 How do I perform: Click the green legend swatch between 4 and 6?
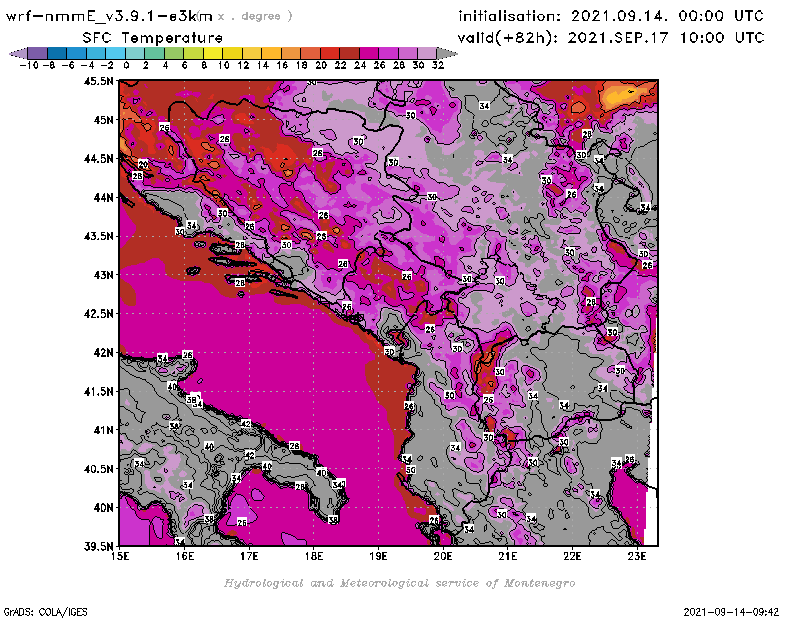coord(174,53)
